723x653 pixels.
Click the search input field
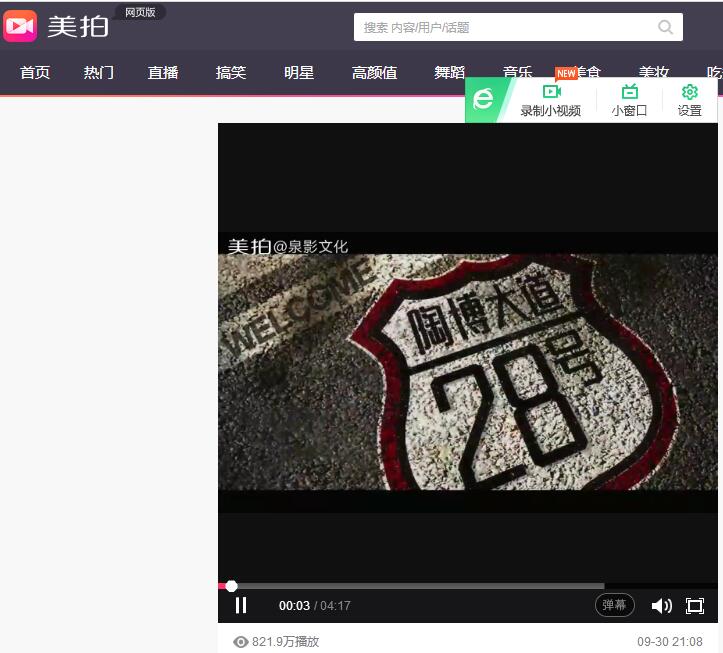505,27
